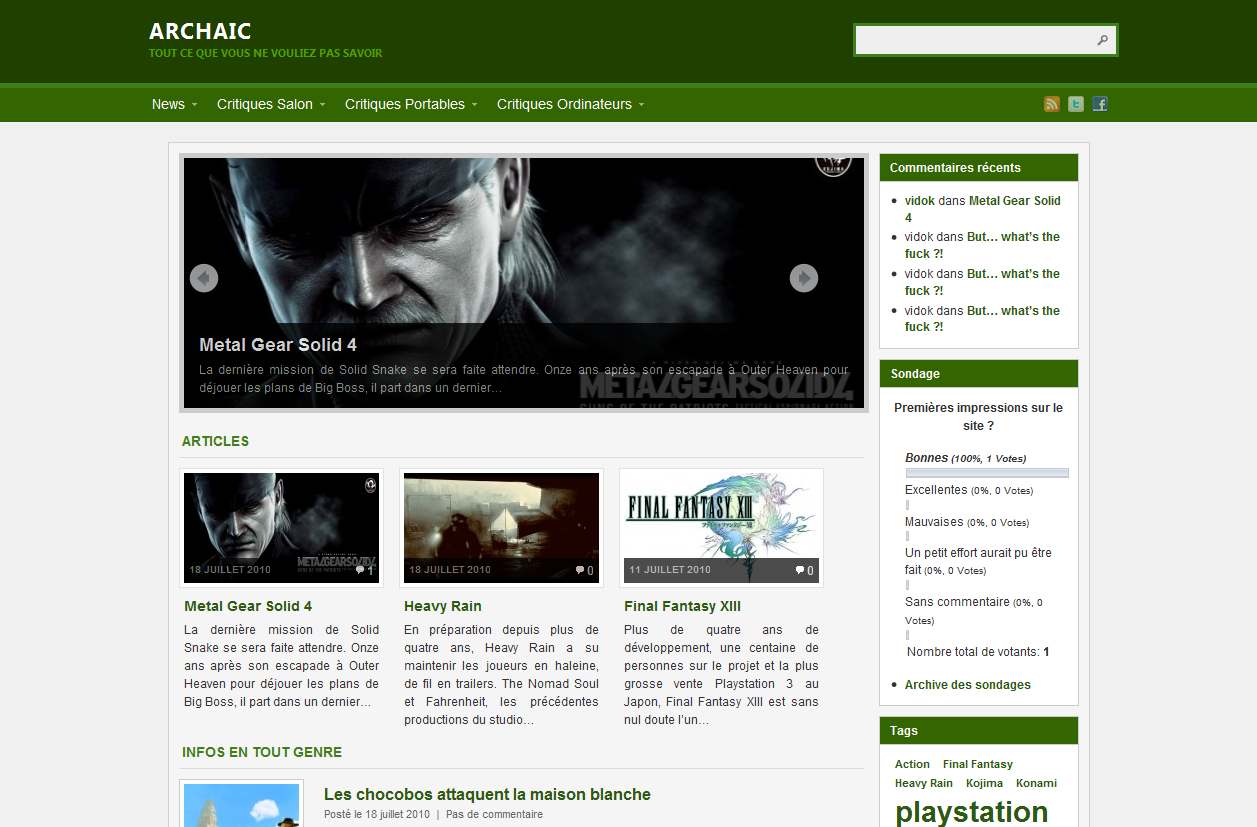This screenshot has height=827, width=1257.
Task: Click the Tags widget header
Action: click(979, 730)
